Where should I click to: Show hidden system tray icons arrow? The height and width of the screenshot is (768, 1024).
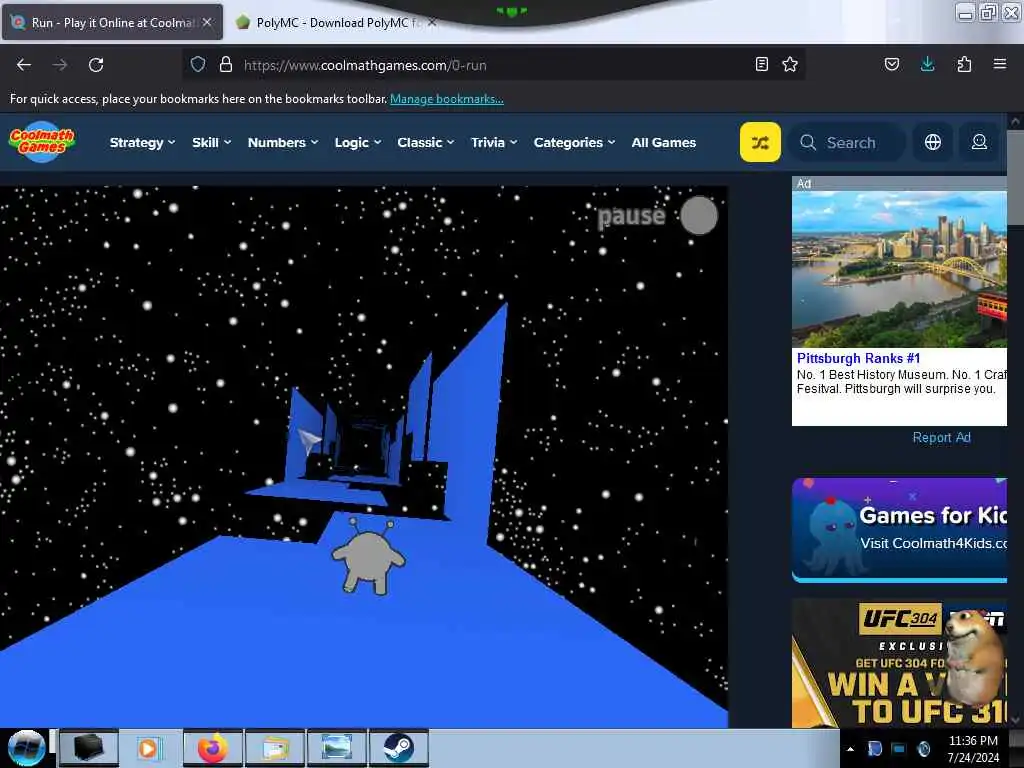[850, 749]
